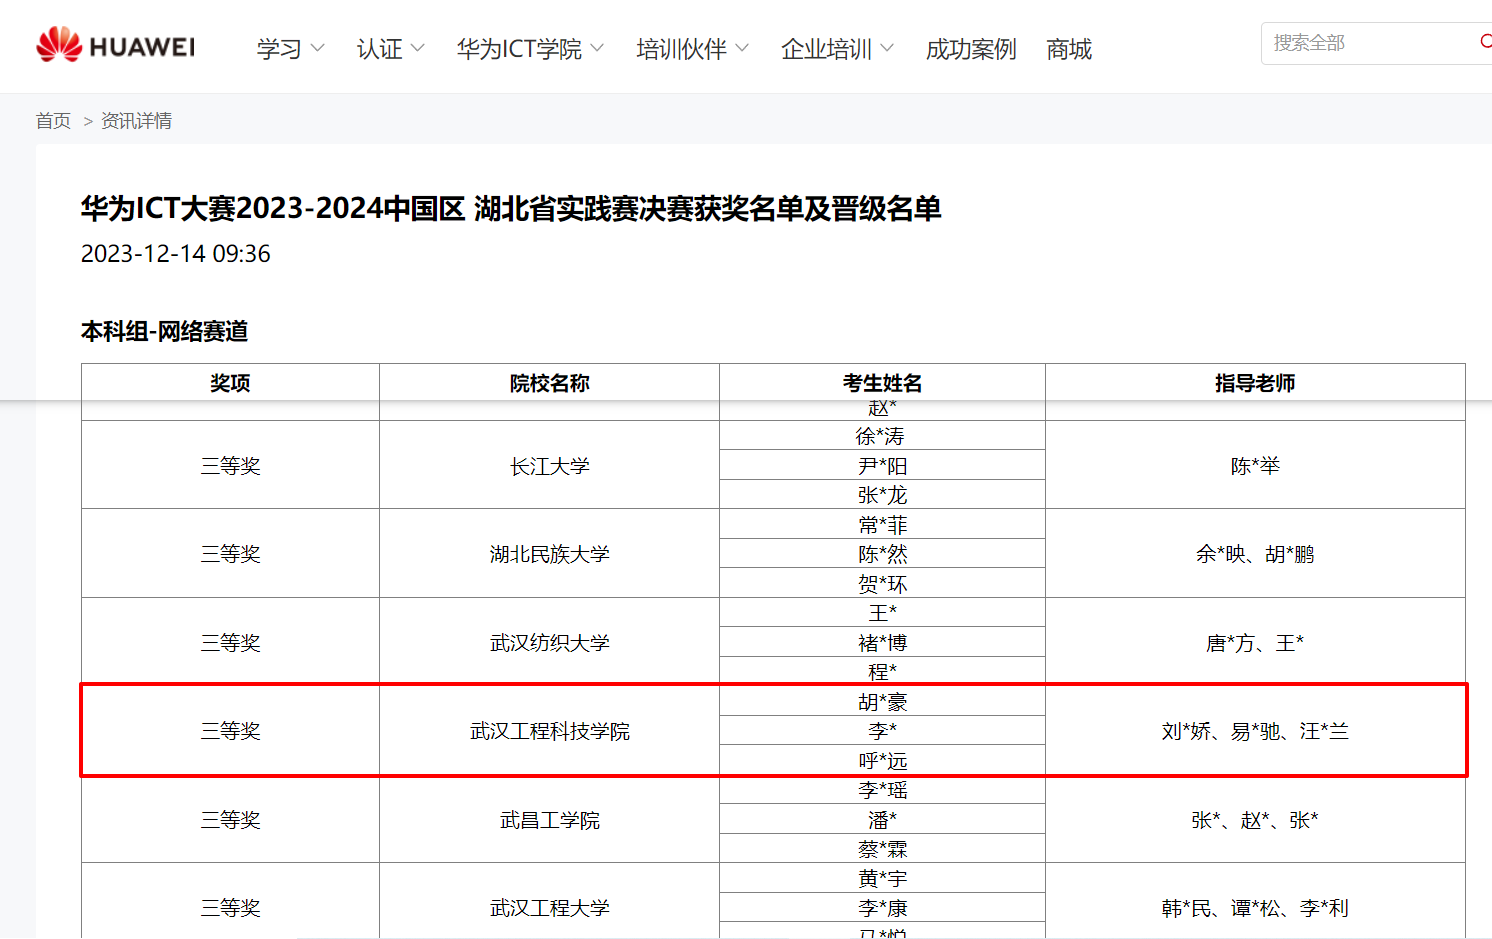This screenshot has height=939, width=1492.
Task: Open the 华为ICT学院 menu label
Action: (x=519, y=49)
